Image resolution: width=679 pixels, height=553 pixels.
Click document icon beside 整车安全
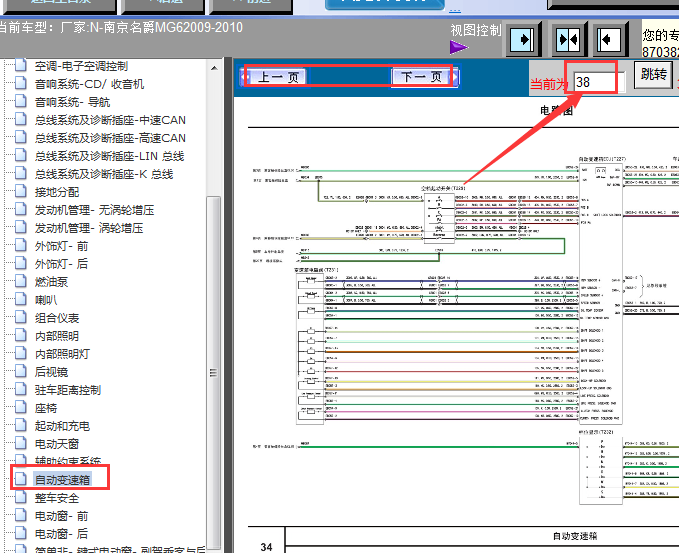coord(20,497)
